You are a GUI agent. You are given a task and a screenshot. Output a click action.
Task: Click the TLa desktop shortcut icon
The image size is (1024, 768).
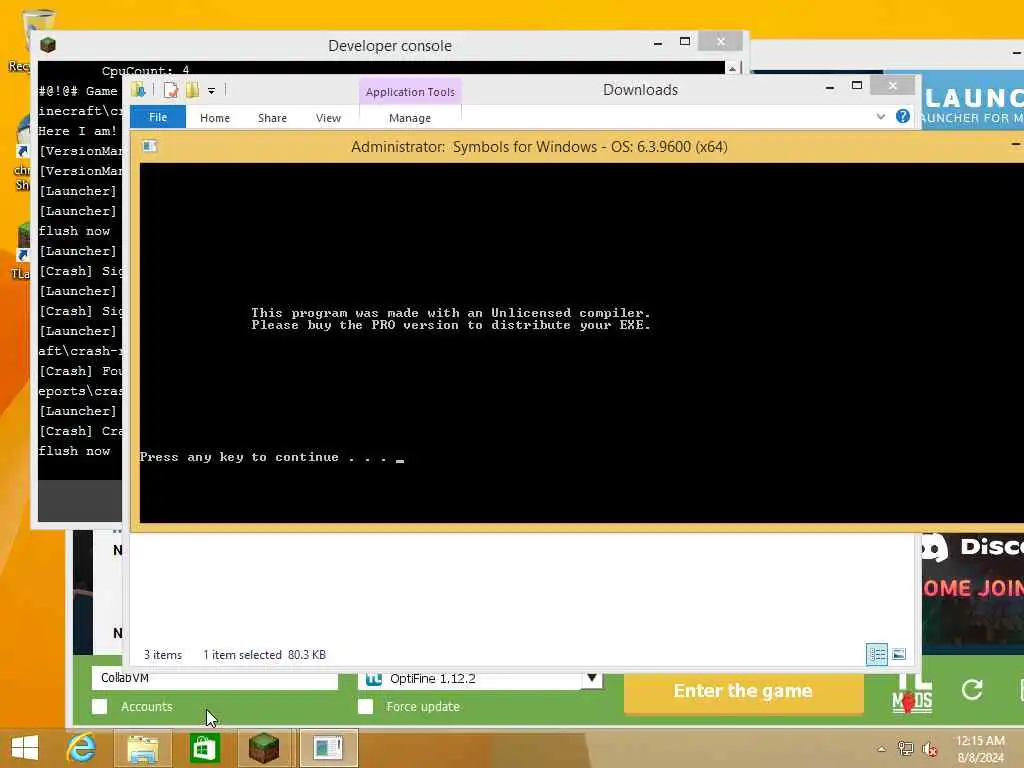click(21, 251)
